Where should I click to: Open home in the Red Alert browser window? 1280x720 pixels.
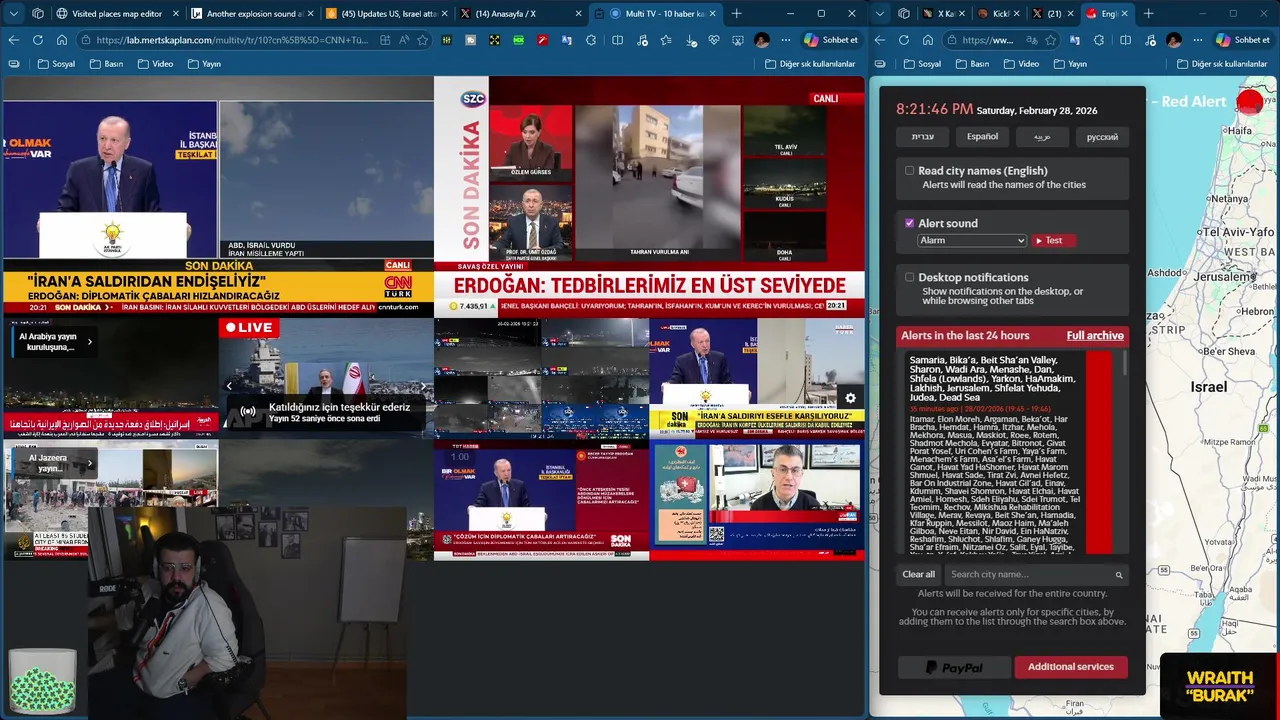(927, 40)
